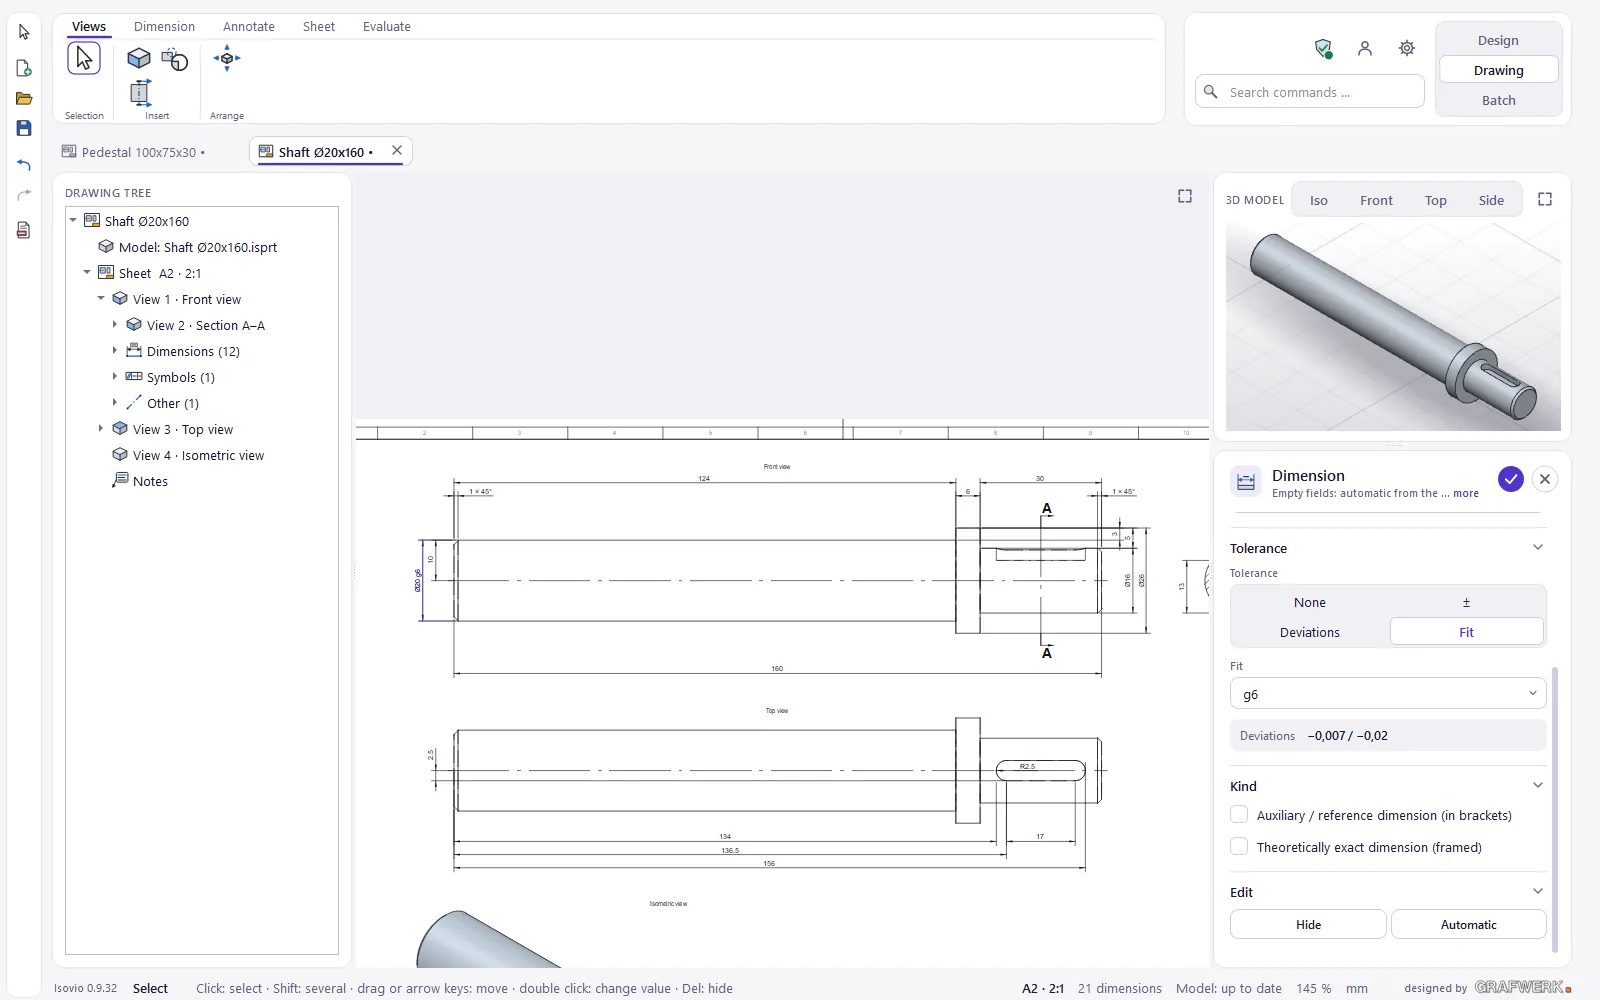Screen dimensions: 1600x1000
Task: Click the new document sidebar icon
Action: click(24, 68)
